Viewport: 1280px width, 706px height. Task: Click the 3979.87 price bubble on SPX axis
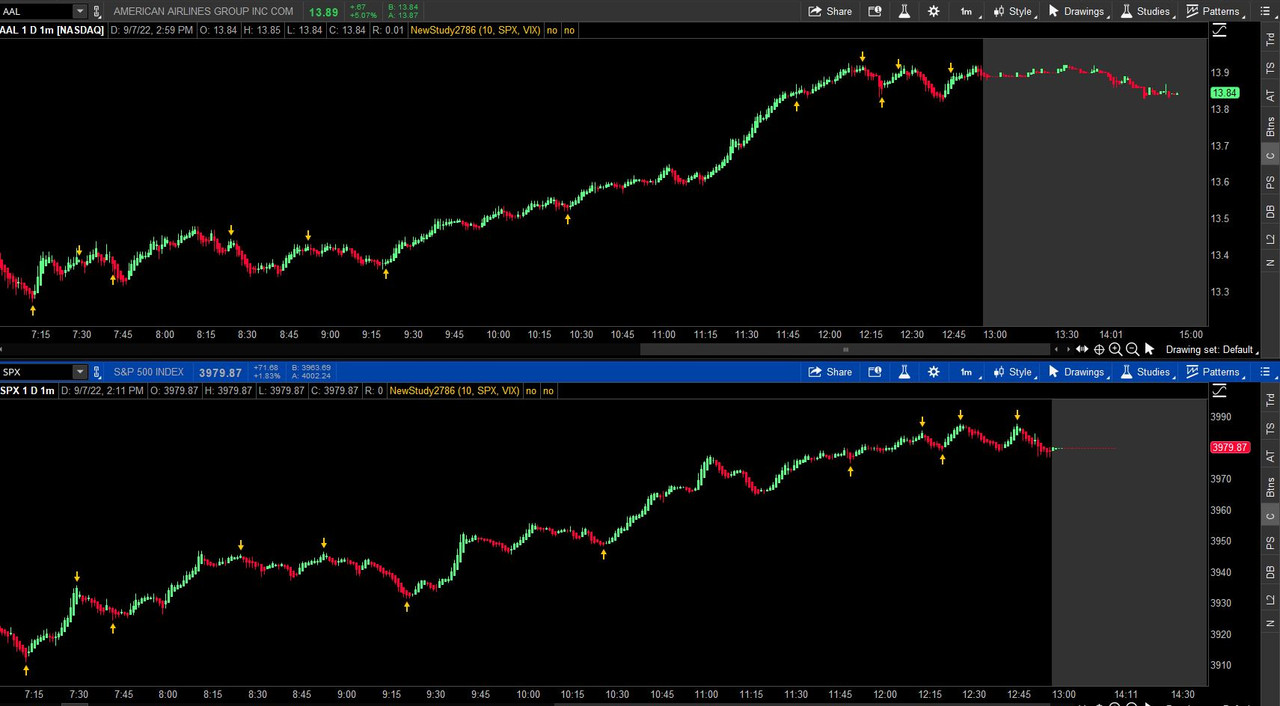pos(1229,447)
